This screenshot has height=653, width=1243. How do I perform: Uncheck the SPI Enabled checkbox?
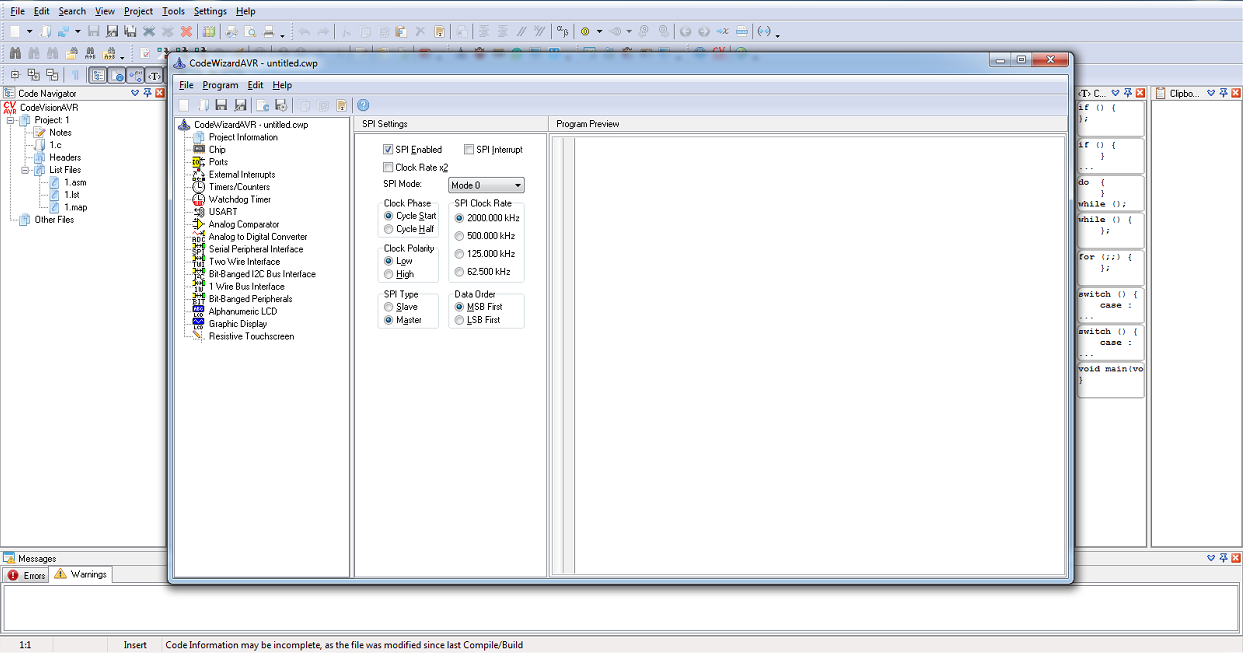pos(389,150)
